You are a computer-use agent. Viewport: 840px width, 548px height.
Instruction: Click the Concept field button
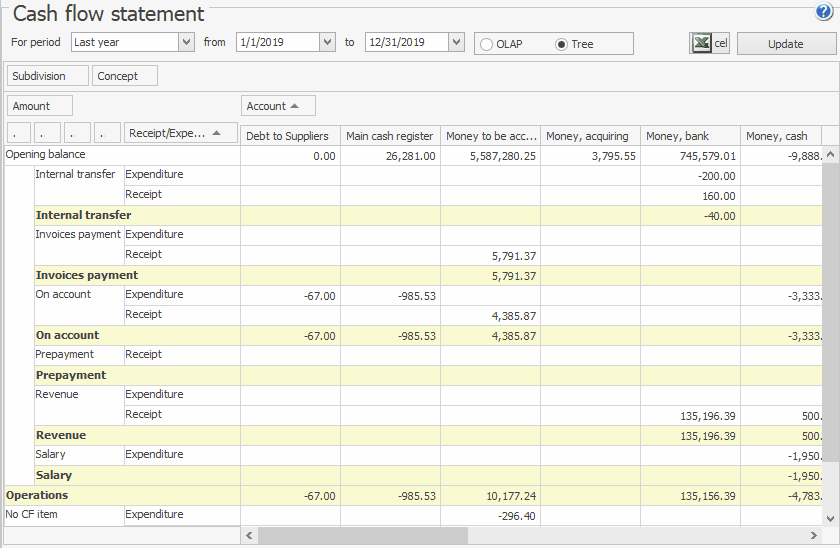118,76
